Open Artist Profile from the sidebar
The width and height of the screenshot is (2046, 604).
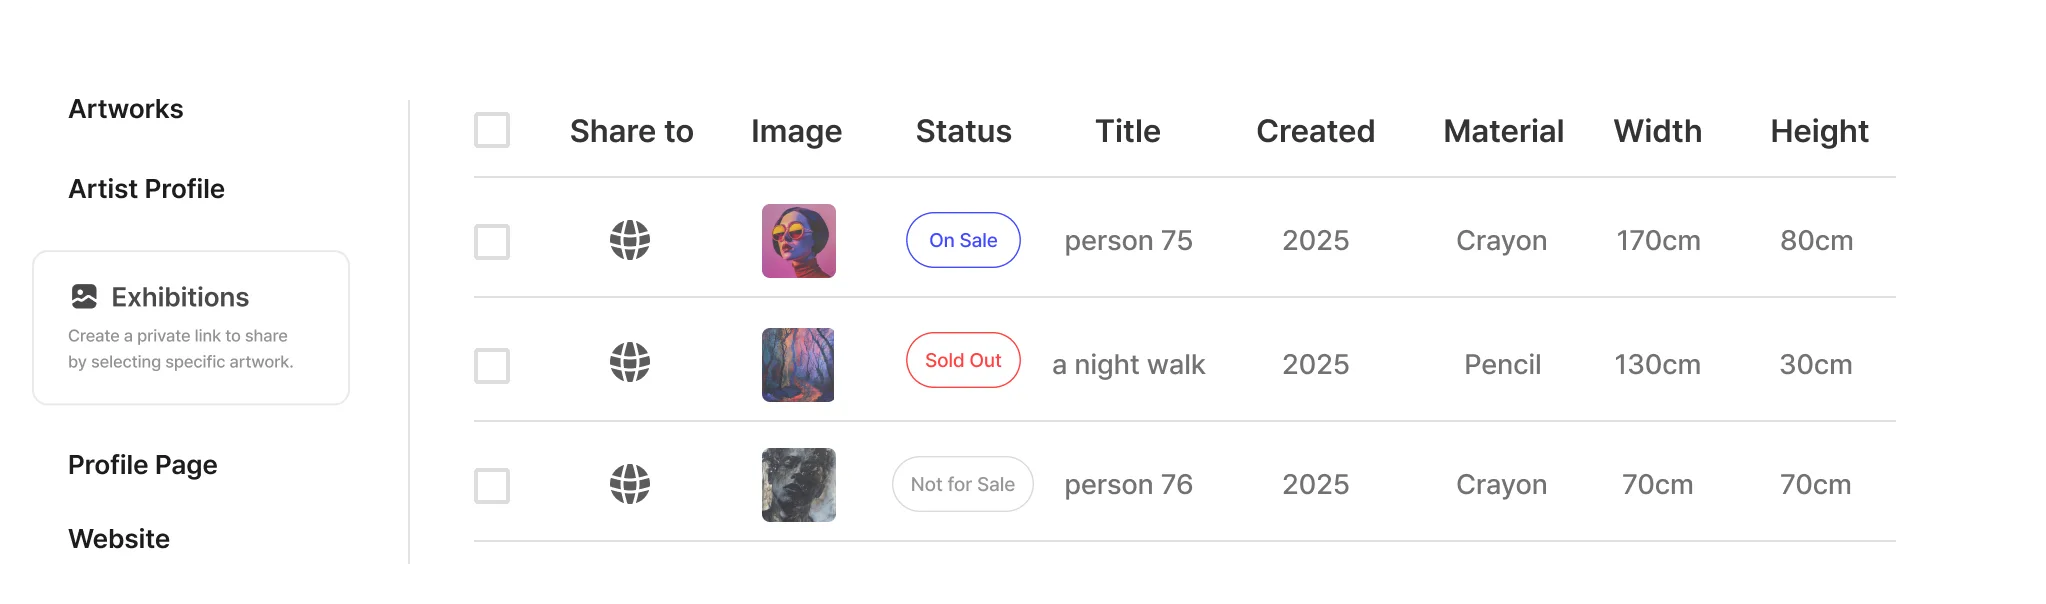pyautogui.click(x=146, y=188)
